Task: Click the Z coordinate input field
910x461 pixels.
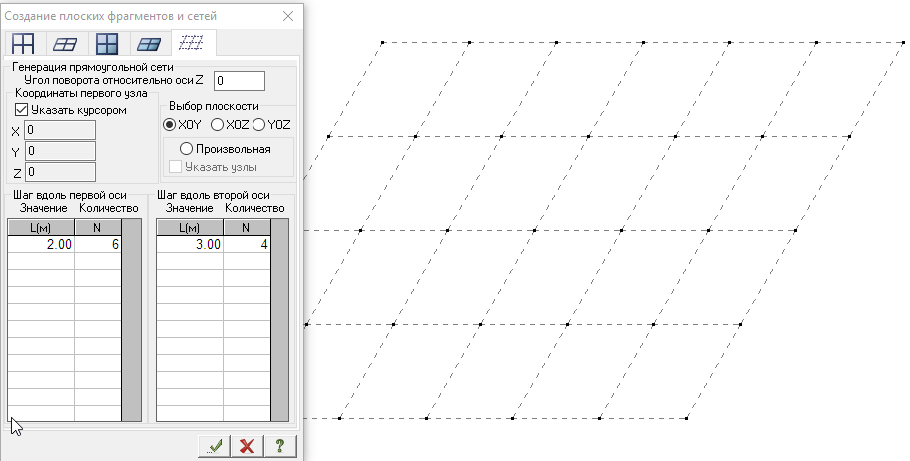Action: click(x=60, y=172)
